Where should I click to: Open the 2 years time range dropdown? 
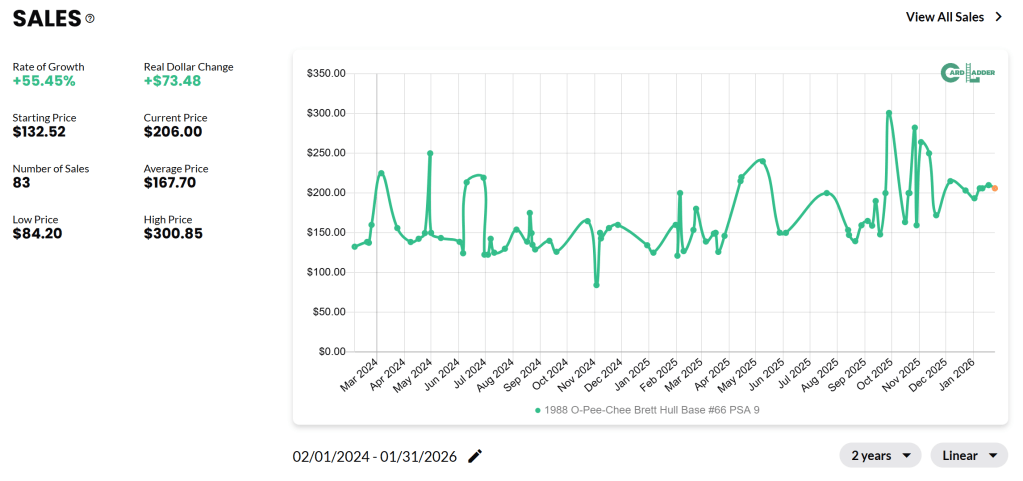pos(880,455)
